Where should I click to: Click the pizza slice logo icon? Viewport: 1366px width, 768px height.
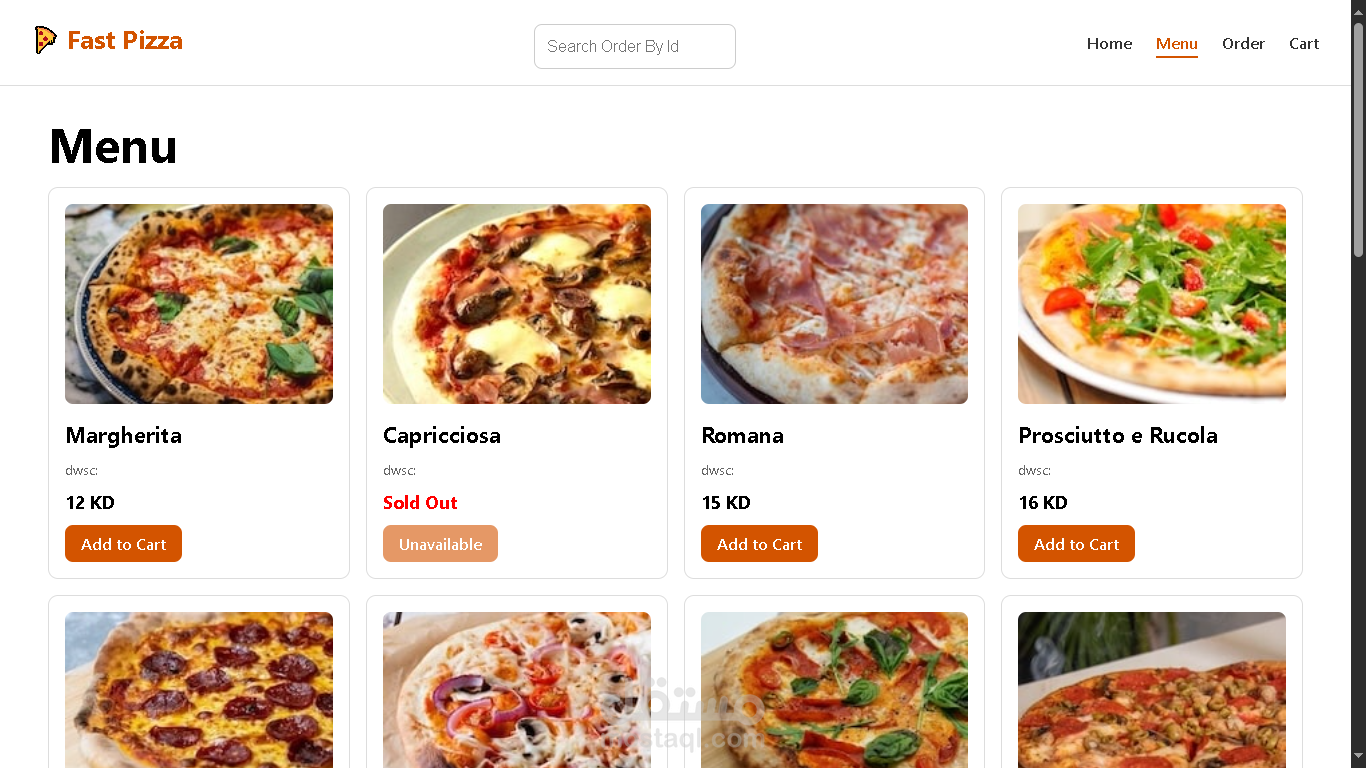point(45,40)
